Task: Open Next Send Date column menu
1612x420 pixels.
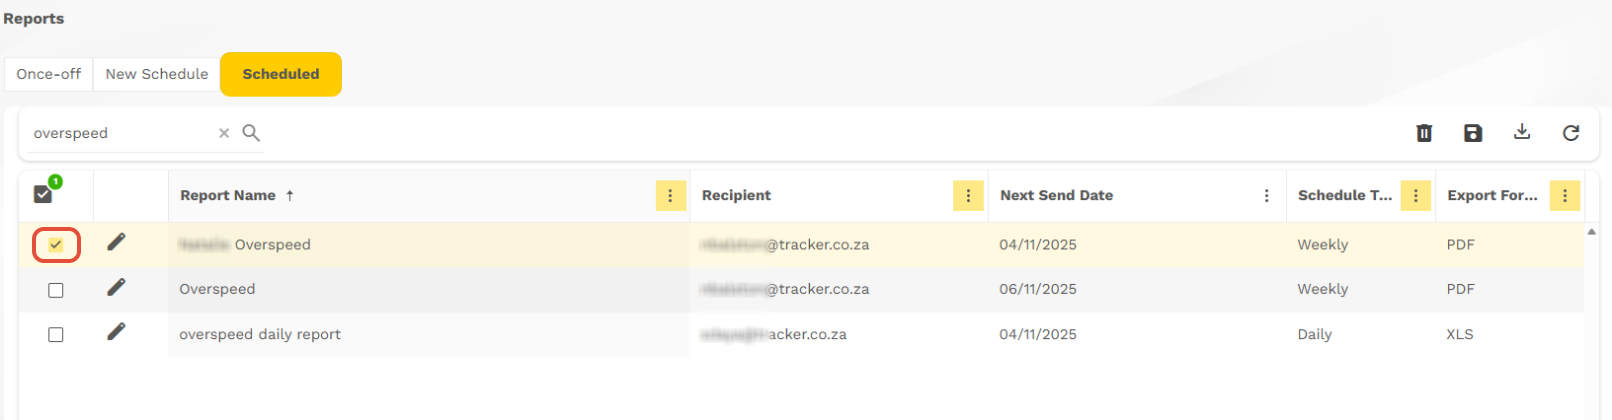Action: [1266, 196]
